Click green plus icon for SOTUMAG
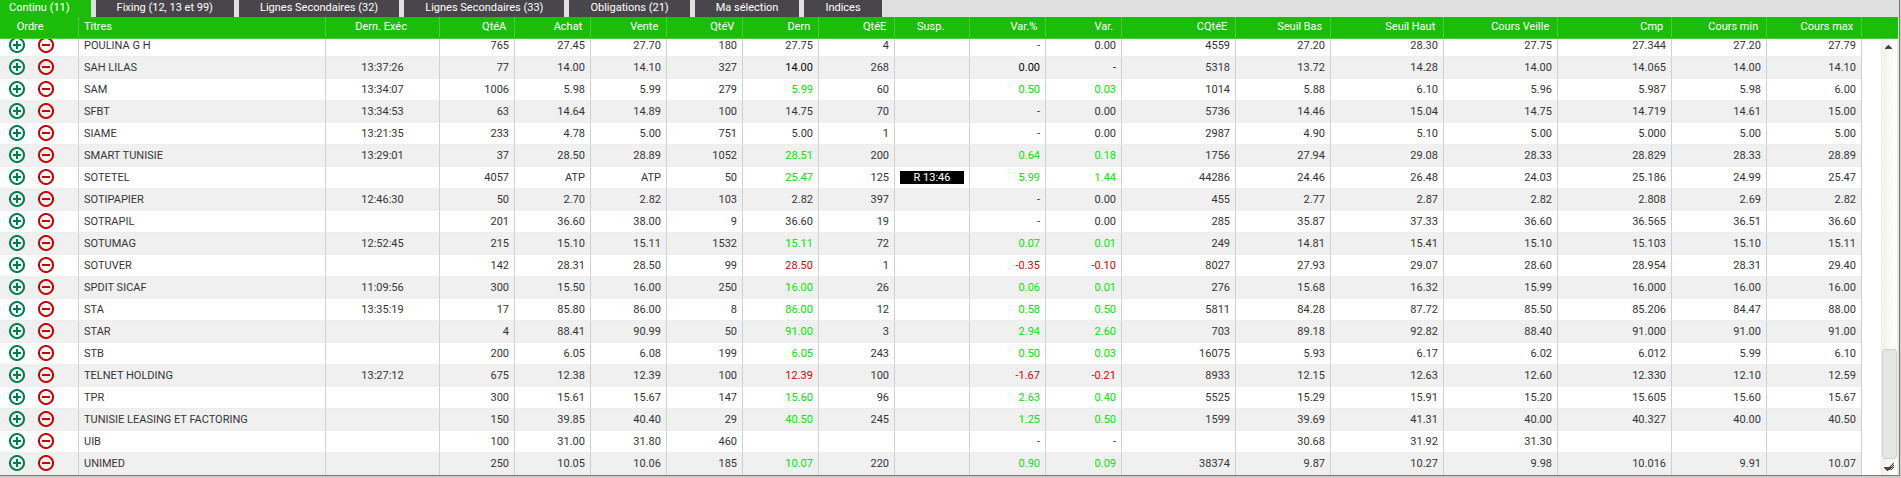 (x=17, y=243)
